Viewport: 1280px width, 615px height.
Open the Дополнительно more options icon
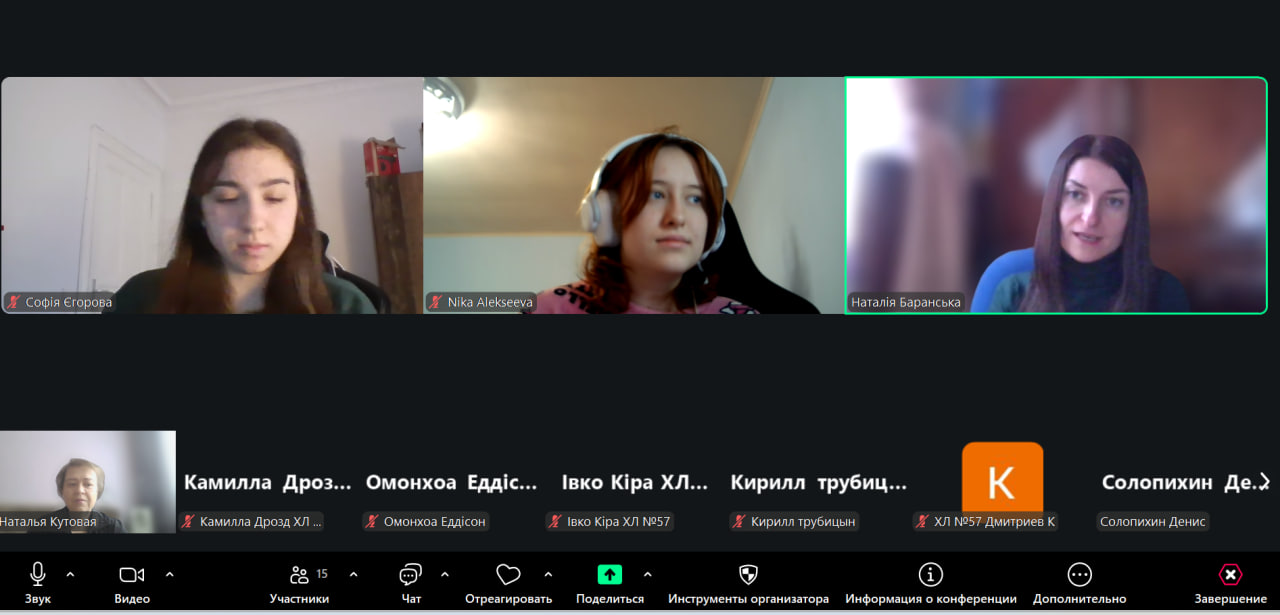(1079, 575)
